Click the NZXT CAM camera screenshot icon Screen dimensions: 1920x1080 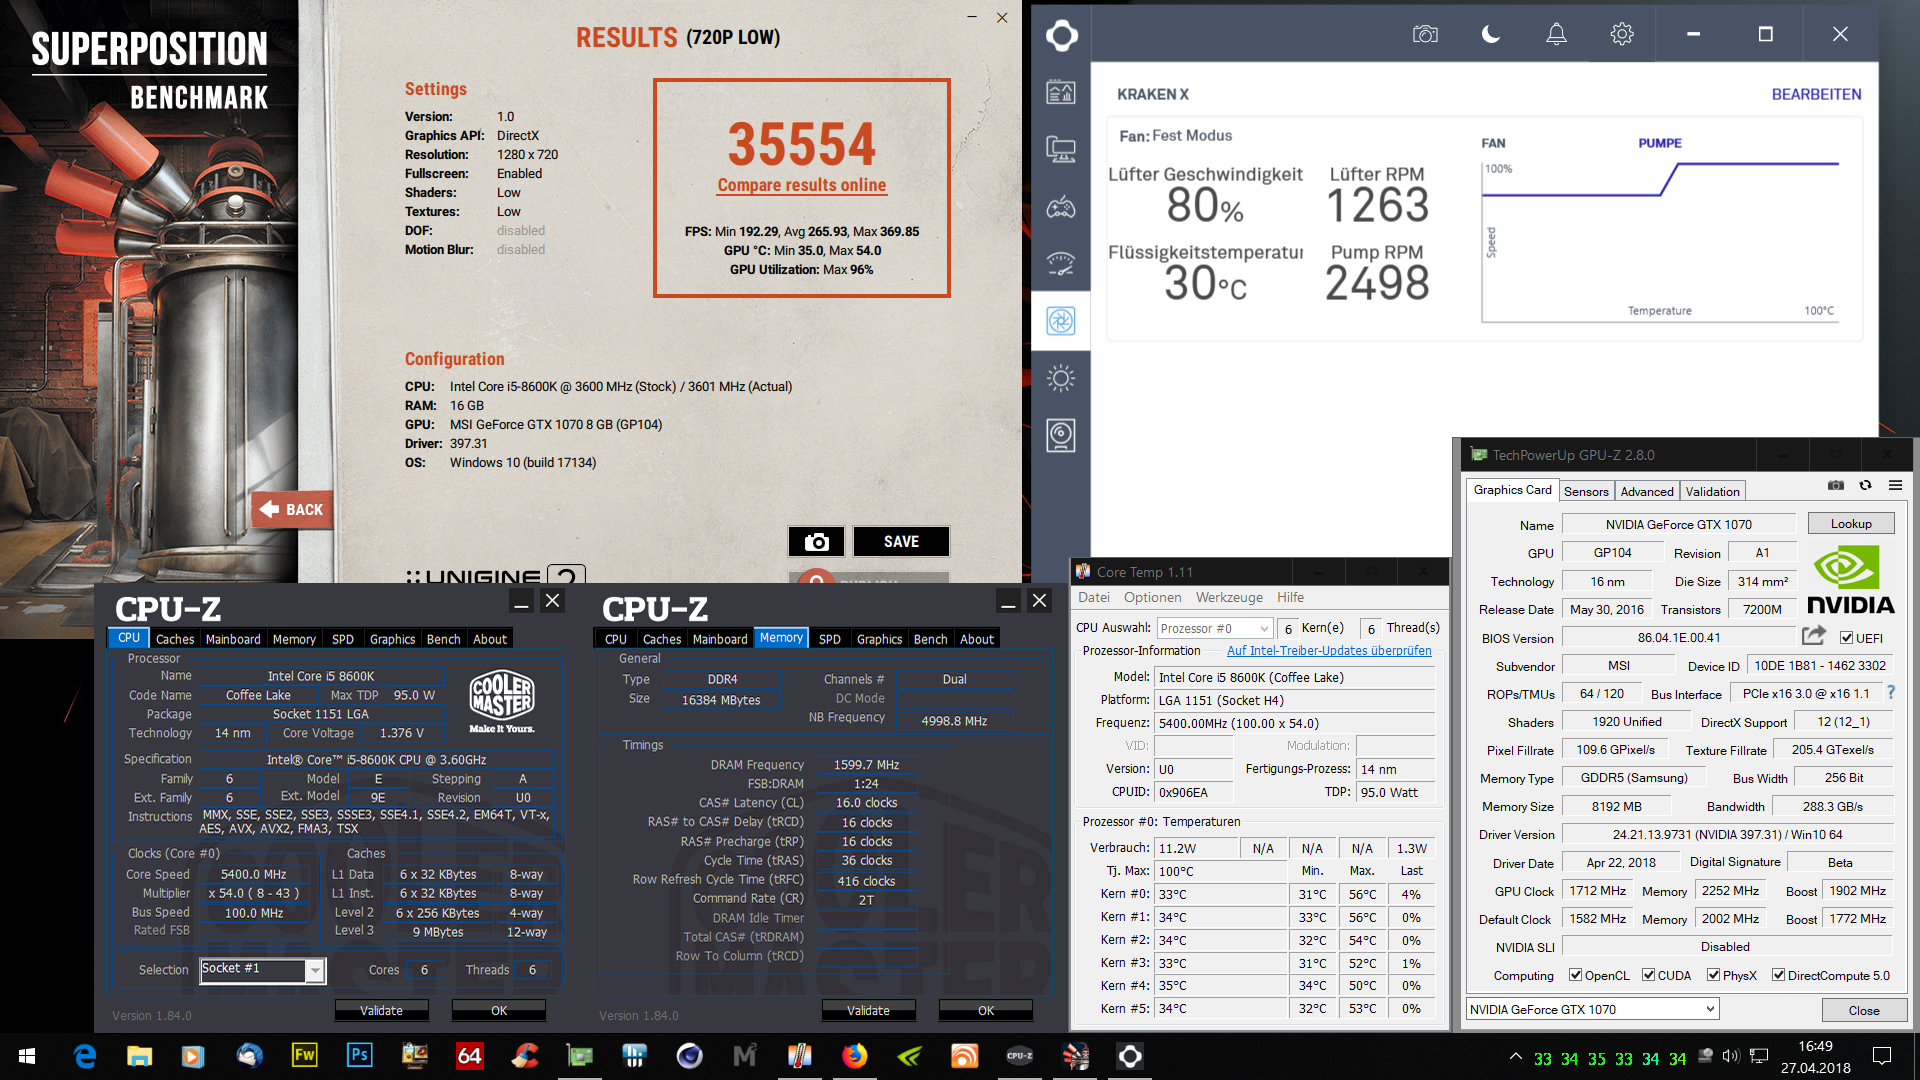(1425, 34)
